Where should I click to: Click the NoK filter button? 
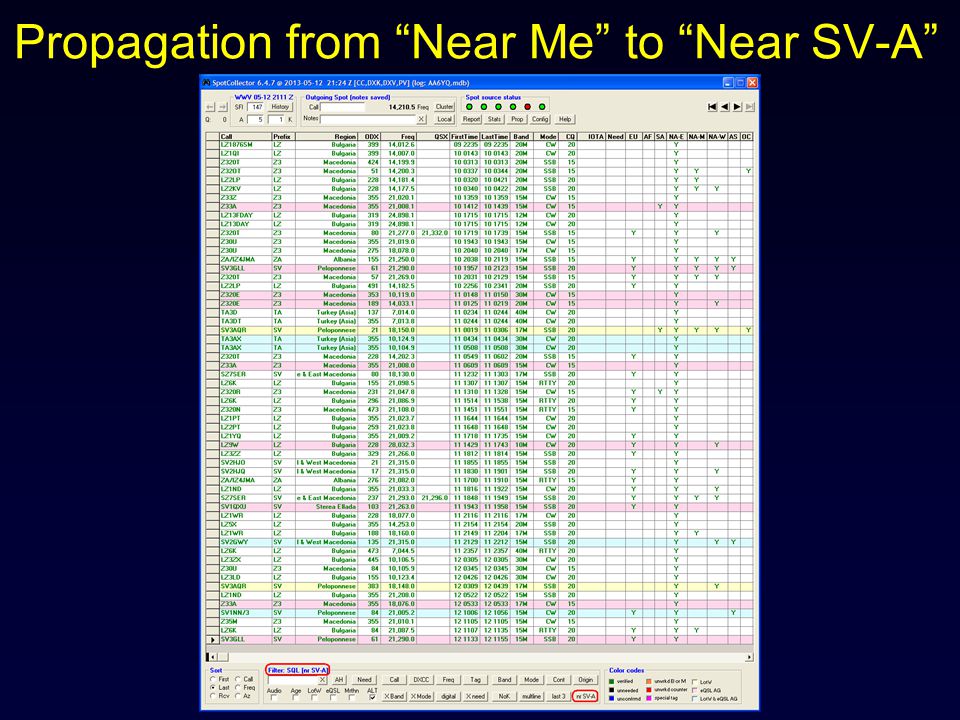coord(504,696)
